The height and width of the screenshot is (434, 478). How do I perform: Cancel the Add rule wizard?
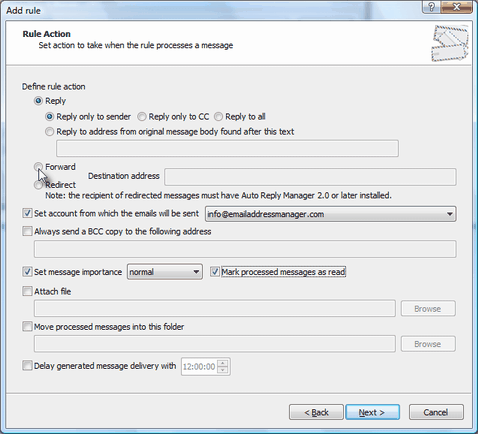click(436, 412)
